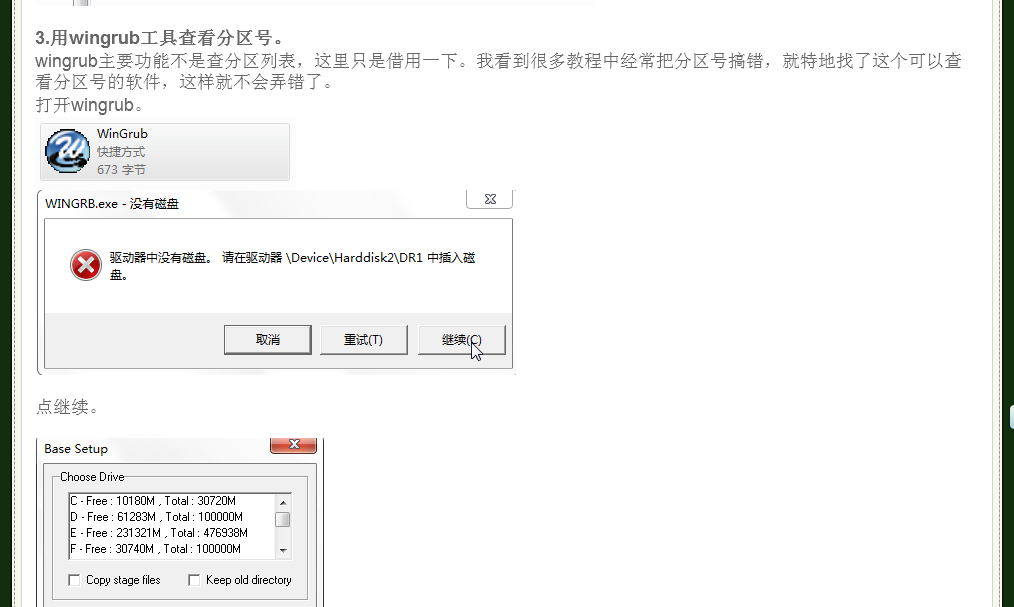Open the WinGrub shortcut icon
Screen dimensions: 1014x607
click(67, 151)
